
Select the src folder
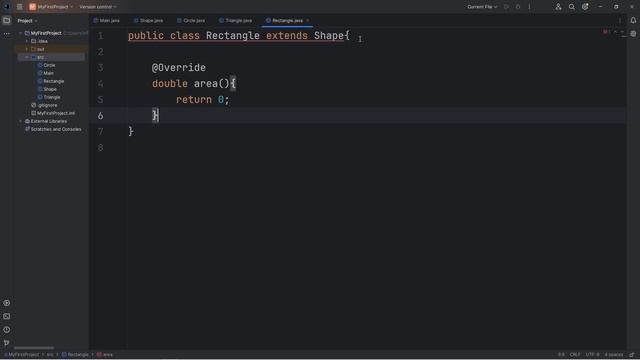pos(51,57)
